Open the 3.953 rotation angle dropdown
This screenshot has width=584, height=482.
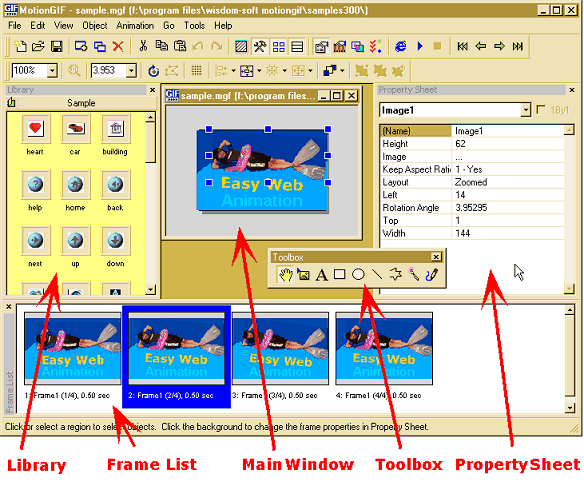point(131,70)
